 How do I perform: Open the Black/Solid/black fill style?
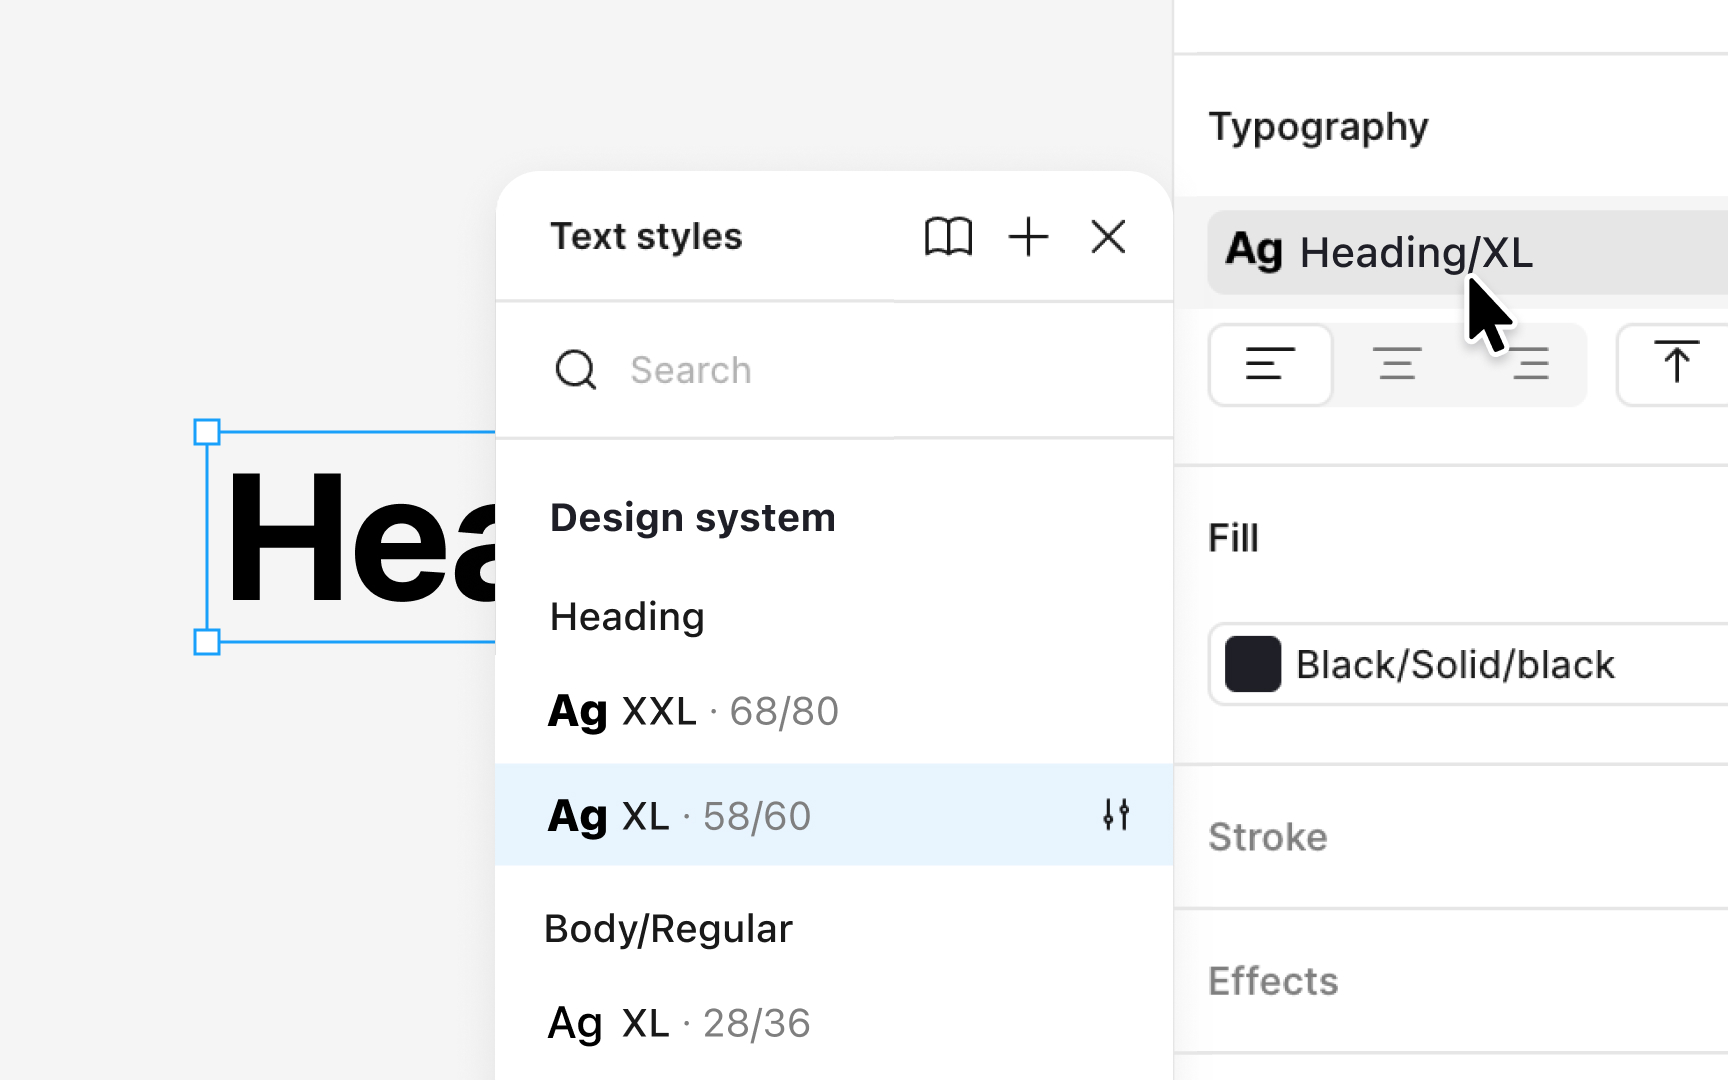(1455, 664)
